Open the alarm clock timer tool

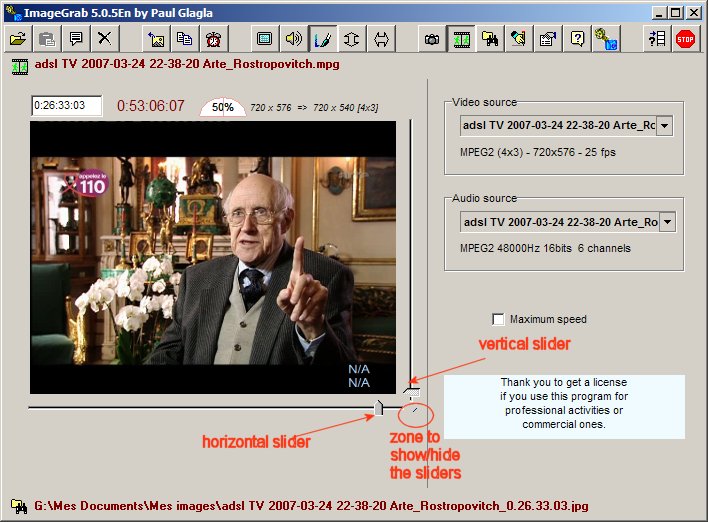point(213,39)
